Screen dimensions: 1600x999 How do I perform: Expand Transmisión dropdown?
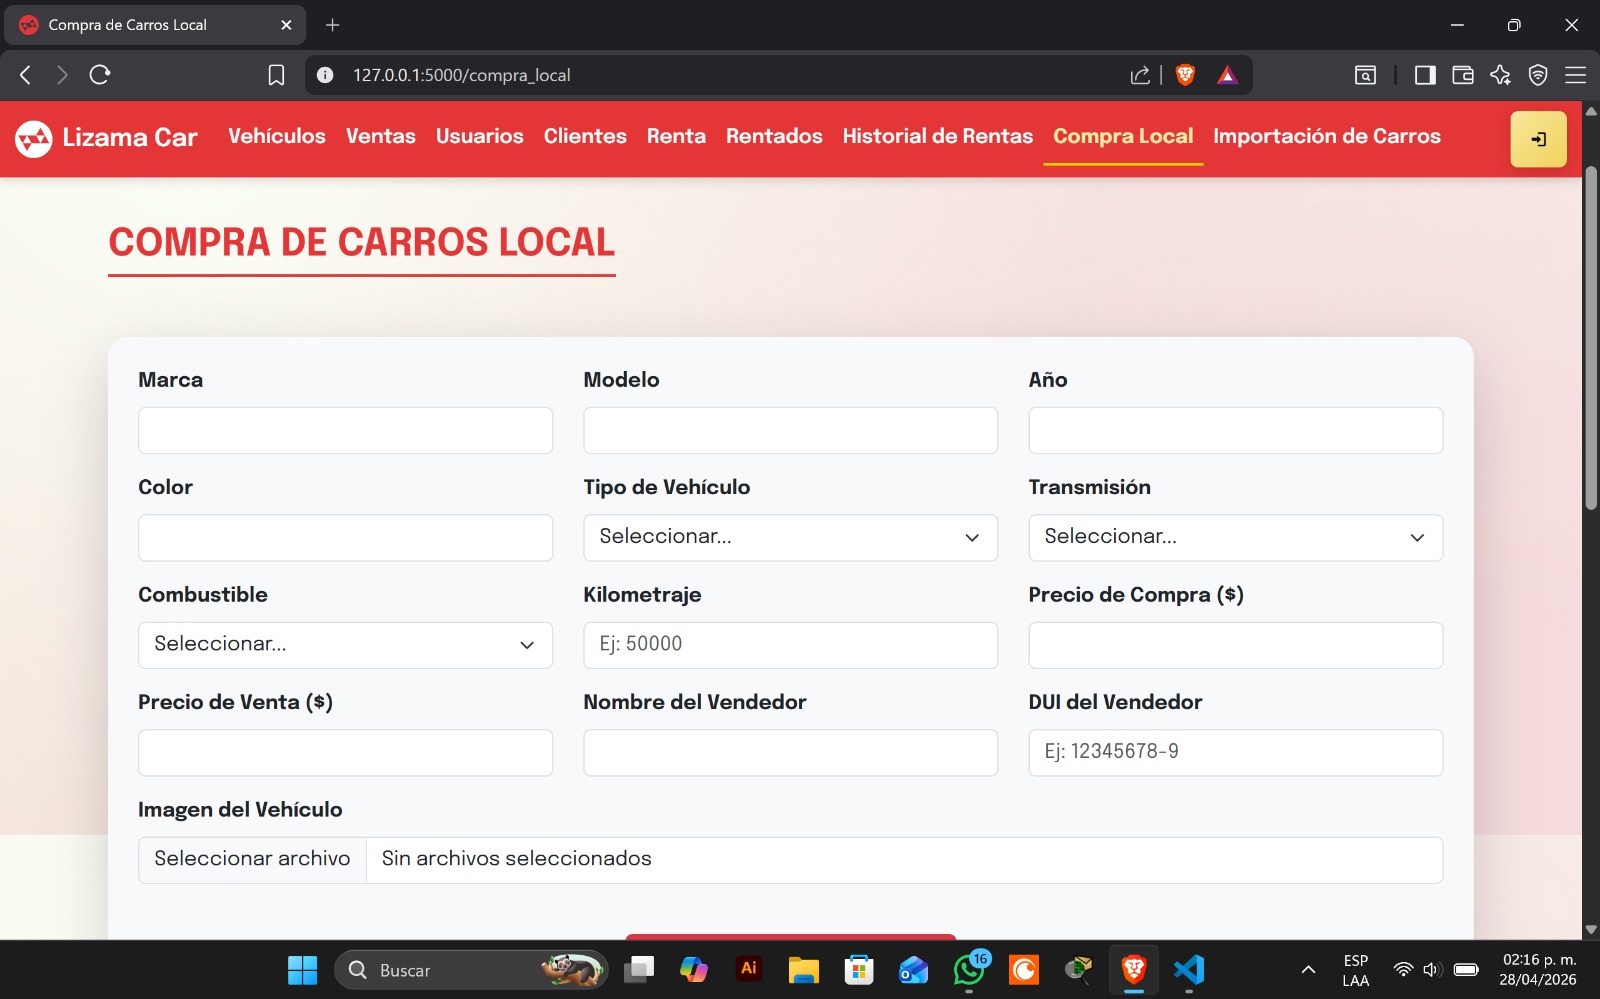click(x=1235, y=538)
